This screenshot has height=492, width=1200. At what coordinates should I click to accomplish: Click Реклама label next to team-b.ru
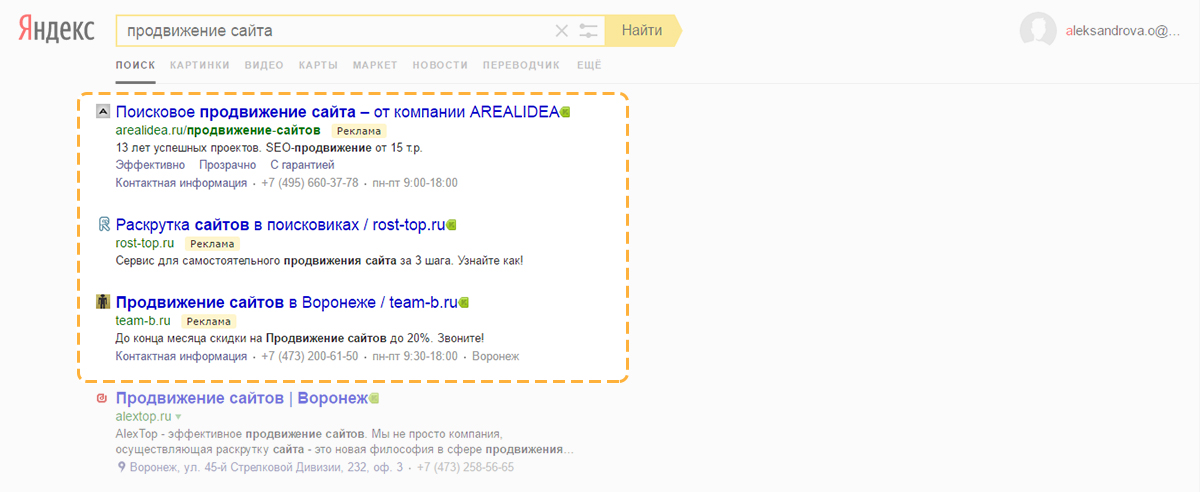coord(209,321)
